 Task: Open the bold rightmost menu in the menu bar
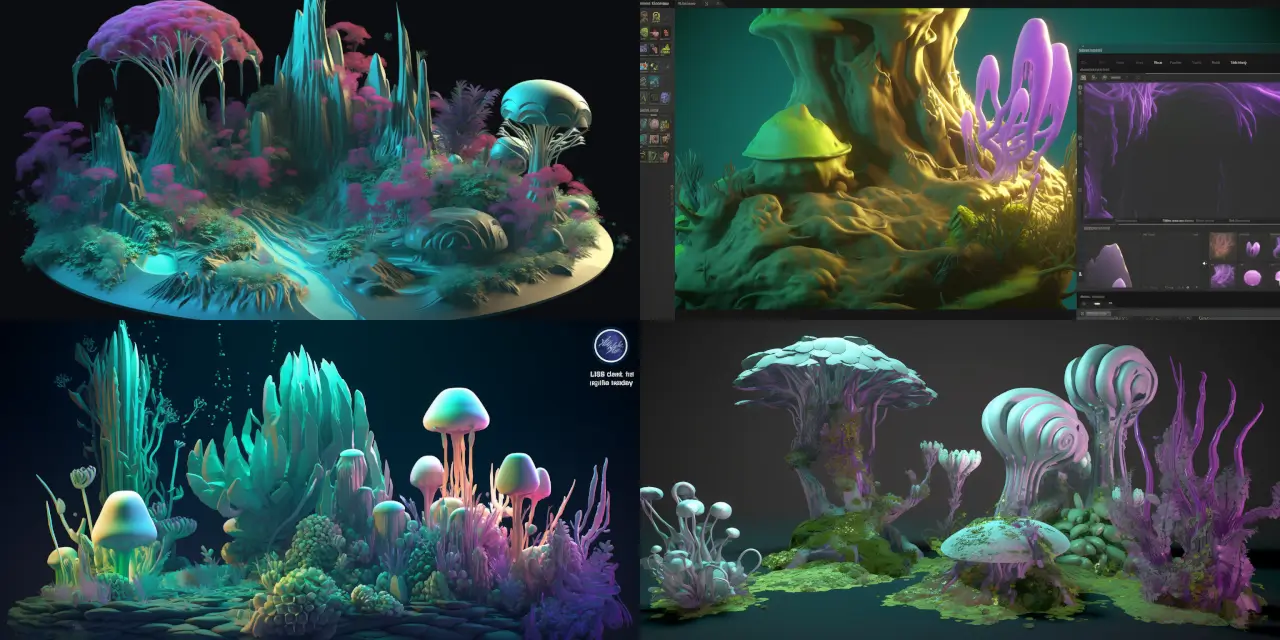tap(1239, 62)
